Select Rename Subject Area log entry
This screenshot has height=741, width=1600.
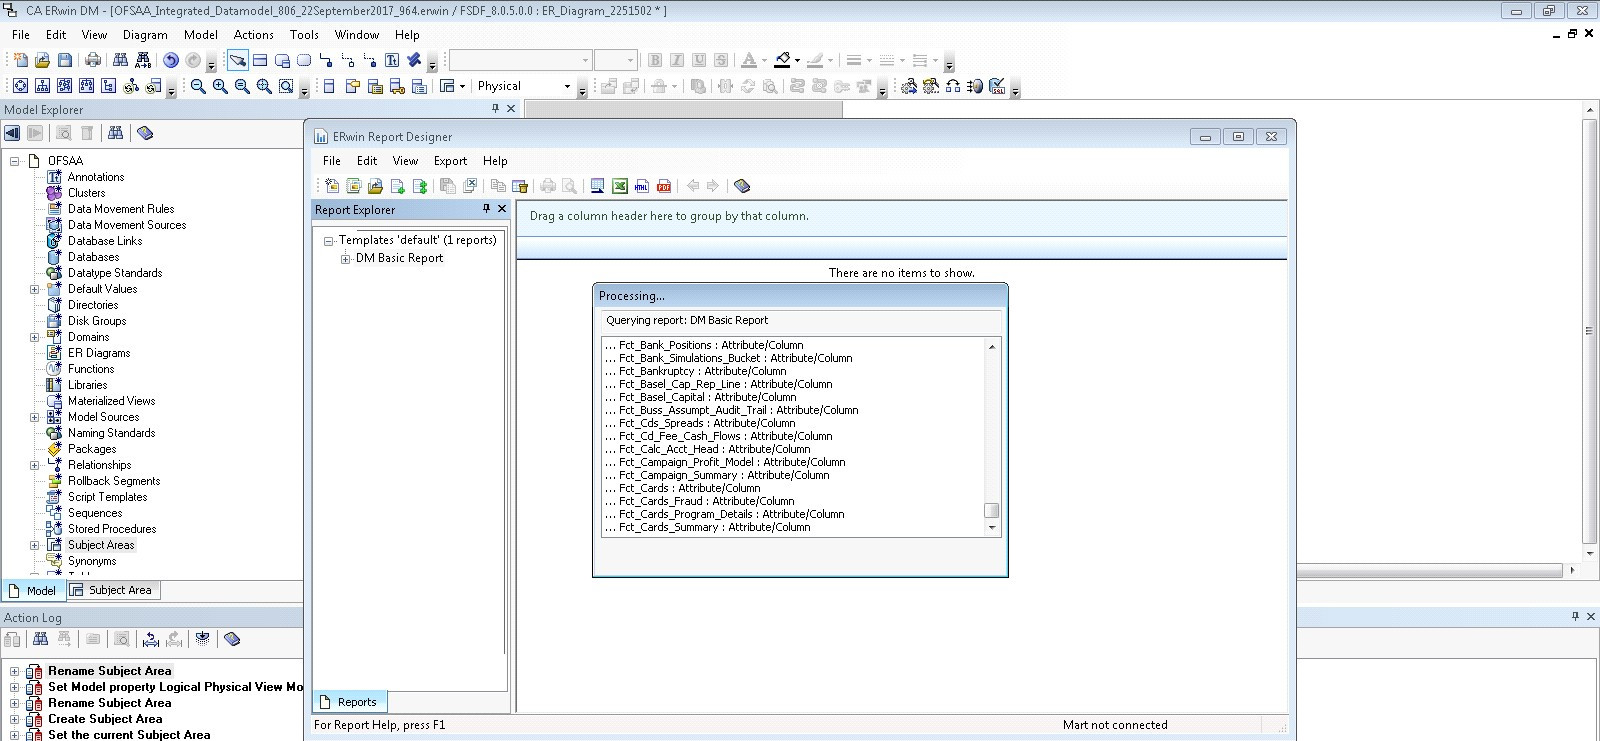pos(110,671)
